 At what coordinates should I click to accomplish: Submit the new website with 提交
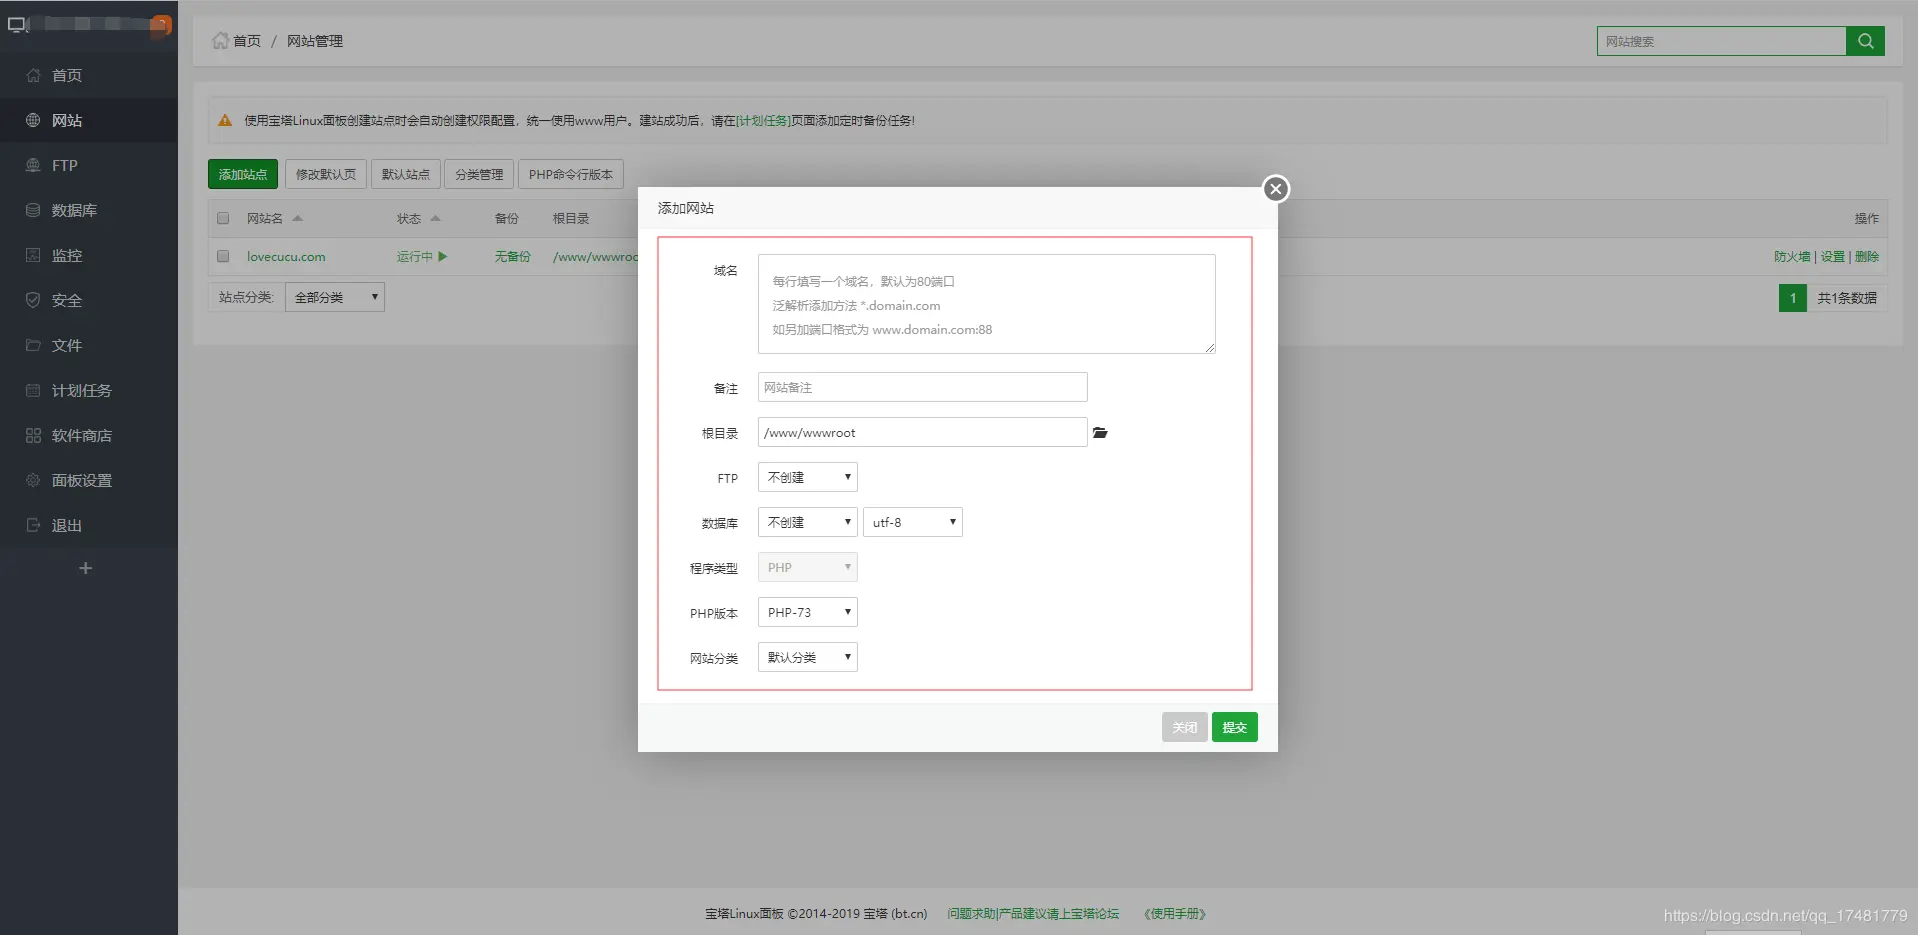click(x=1233, y=727)
